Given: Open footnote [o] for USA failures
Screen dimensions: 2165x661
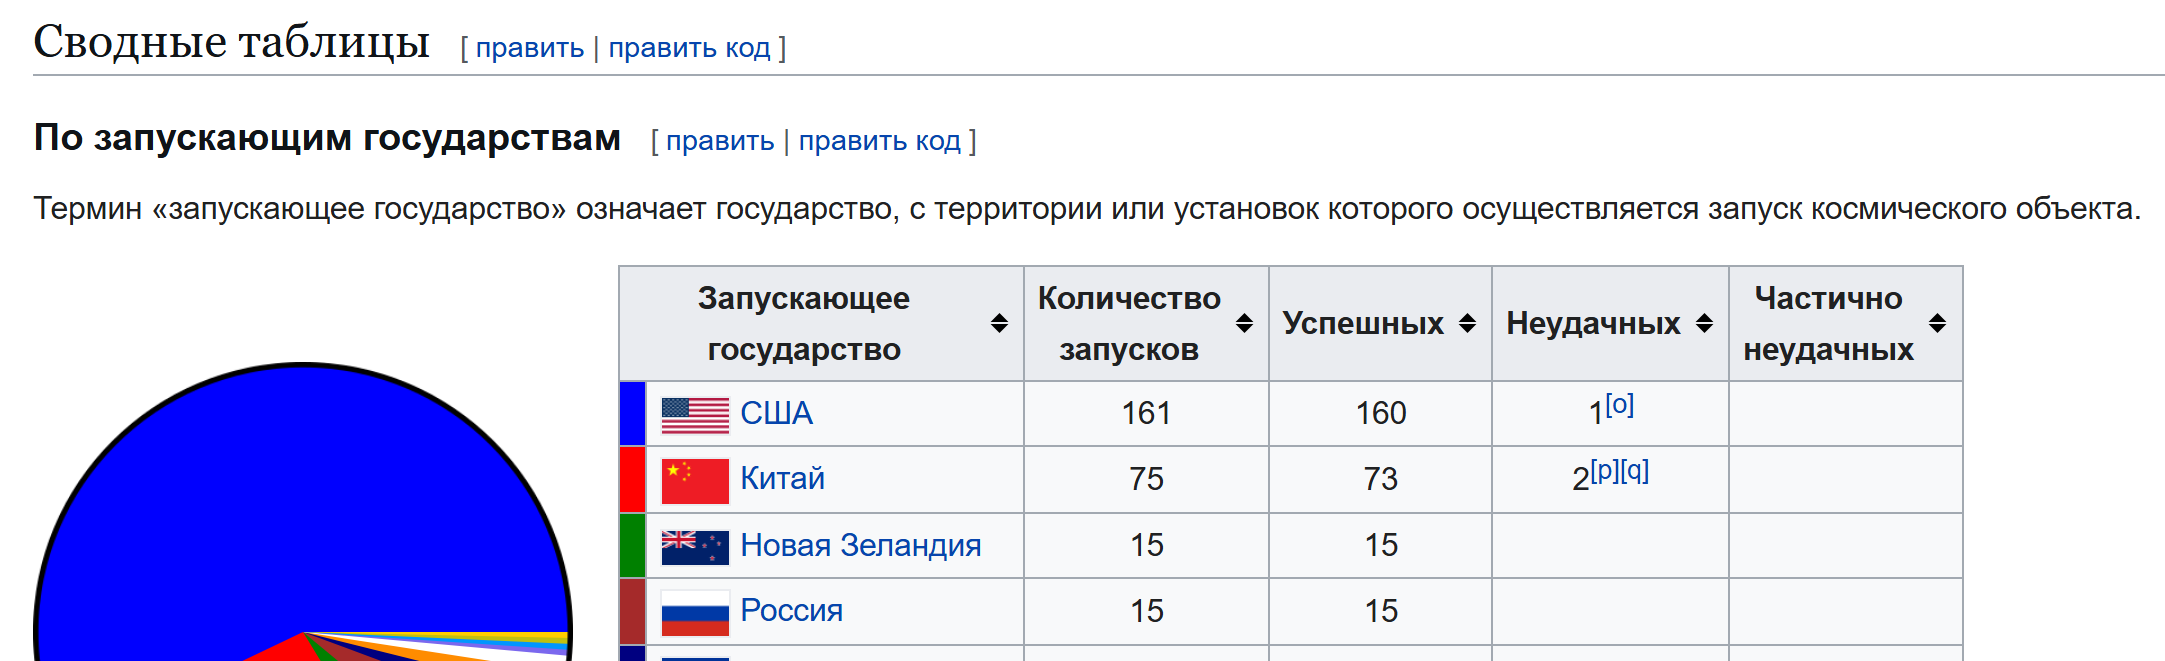Looking at the screenshot, I should (1619, 405).
